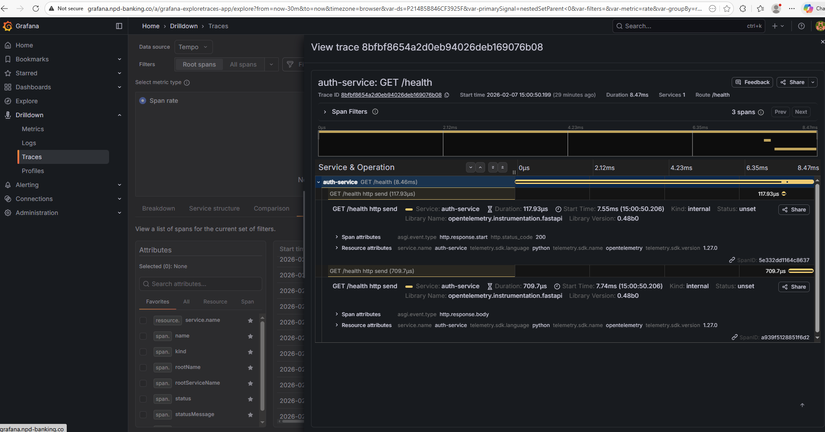The height and width of the screenshot is (432, 825).
Task: Click the Span Filters info icon
Action: click(x=375, y=112)
